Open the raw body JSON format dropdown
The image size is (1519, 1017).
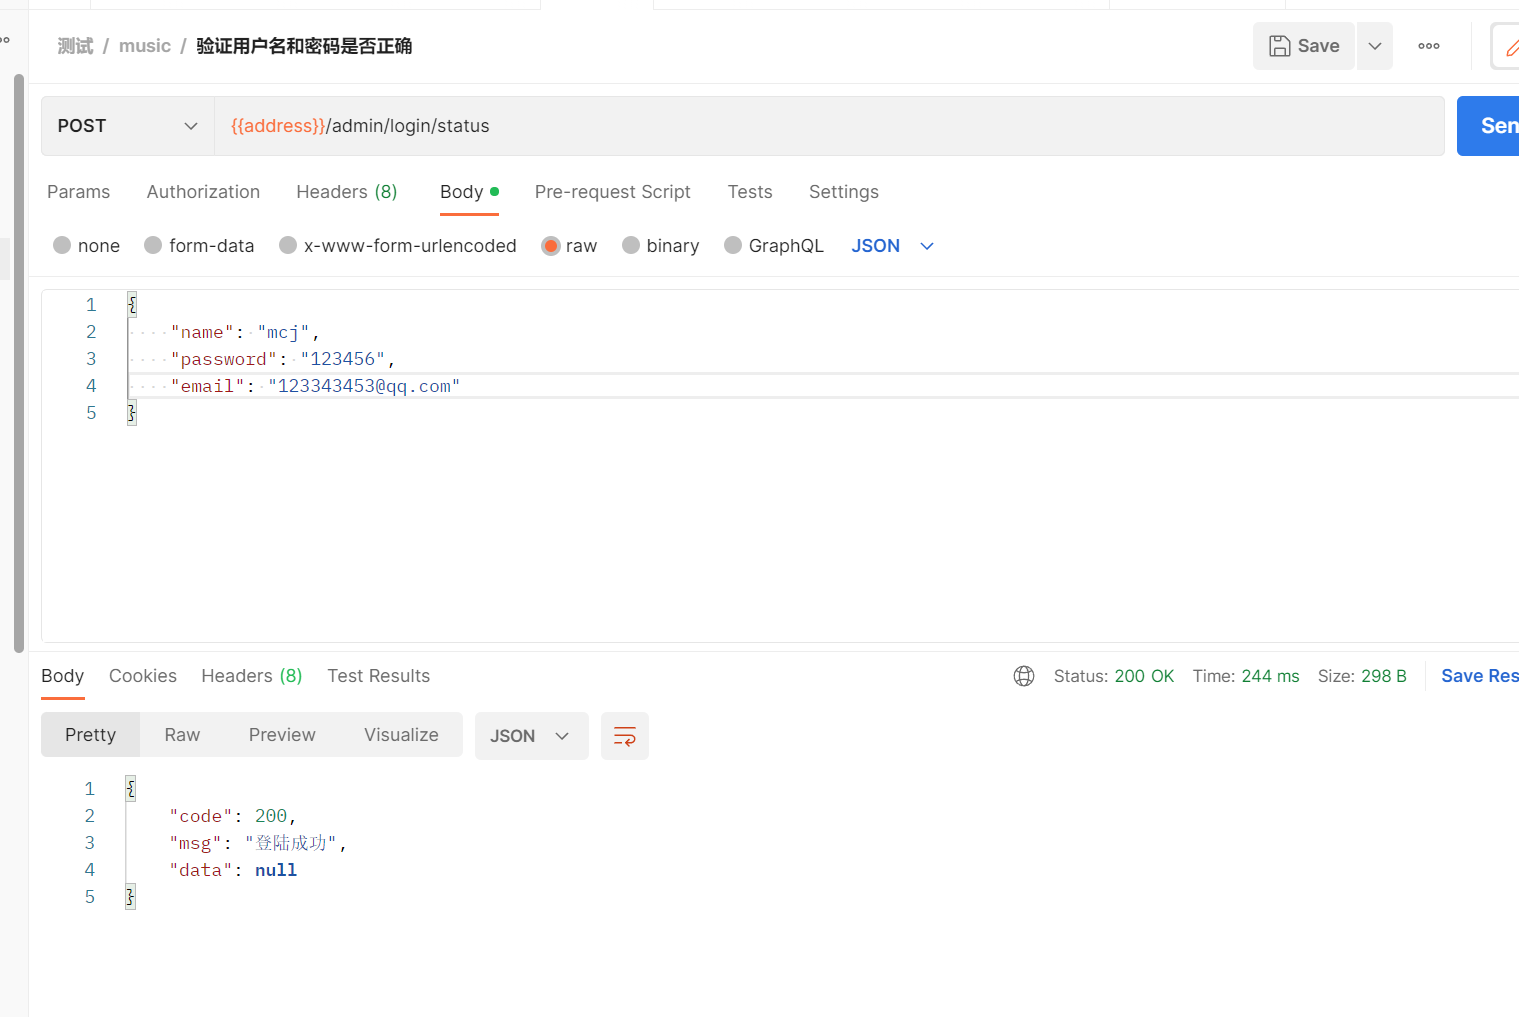893,246
